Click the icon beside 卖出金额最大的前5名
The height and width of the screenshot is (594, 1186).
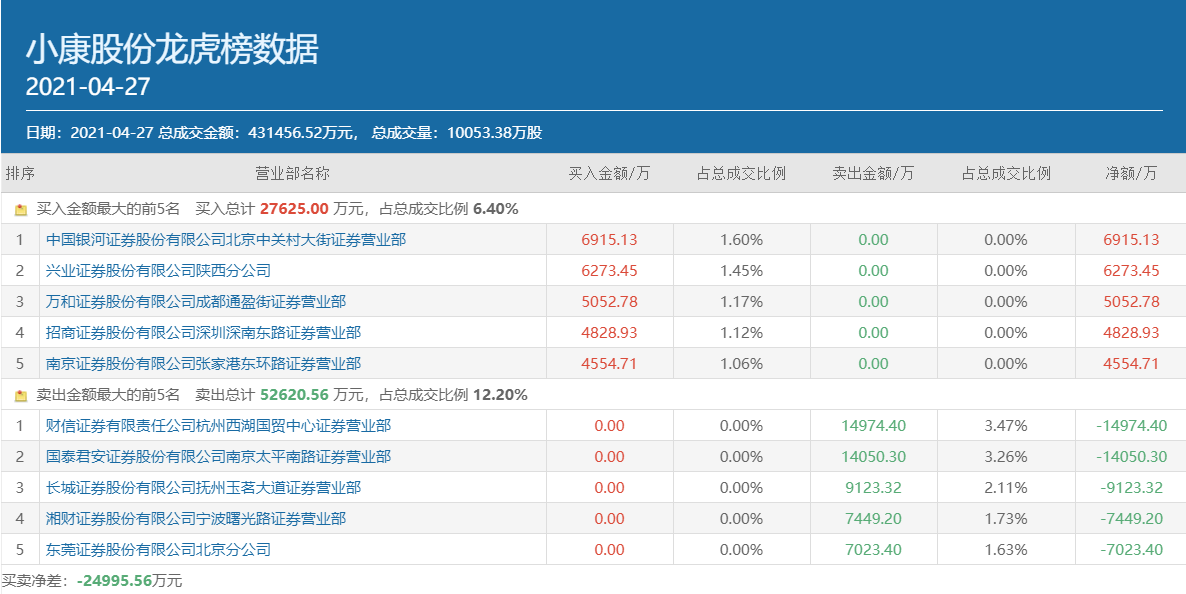(x=21, y=396)
